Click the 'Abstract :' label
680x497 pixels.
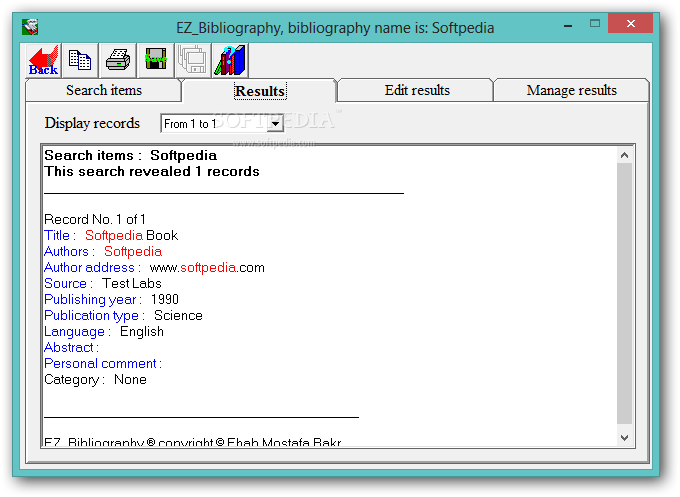pos(72,347)
